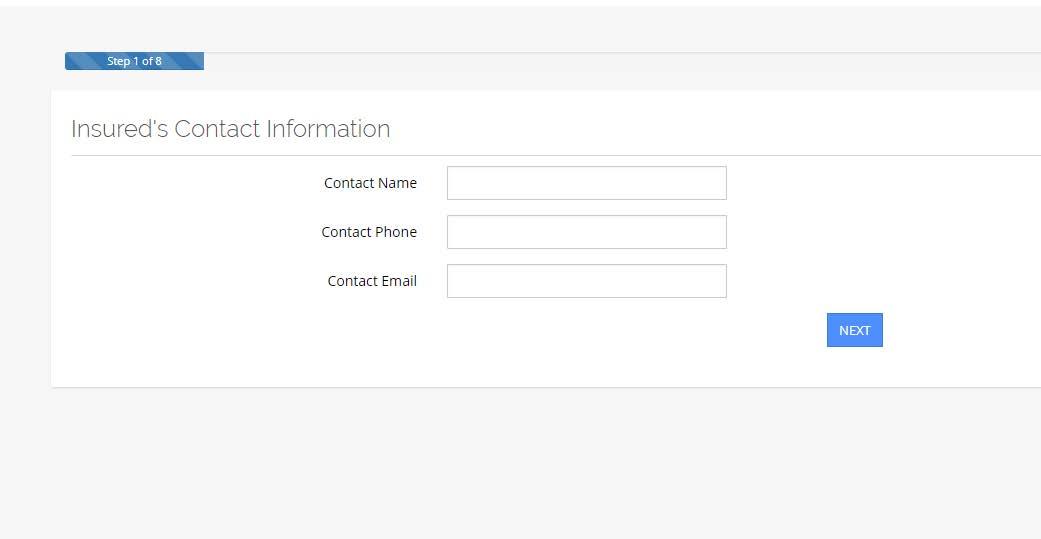Screen dimensions: 1041x539
Task: Click into the Contact Name text field
Action: [586, 183]
